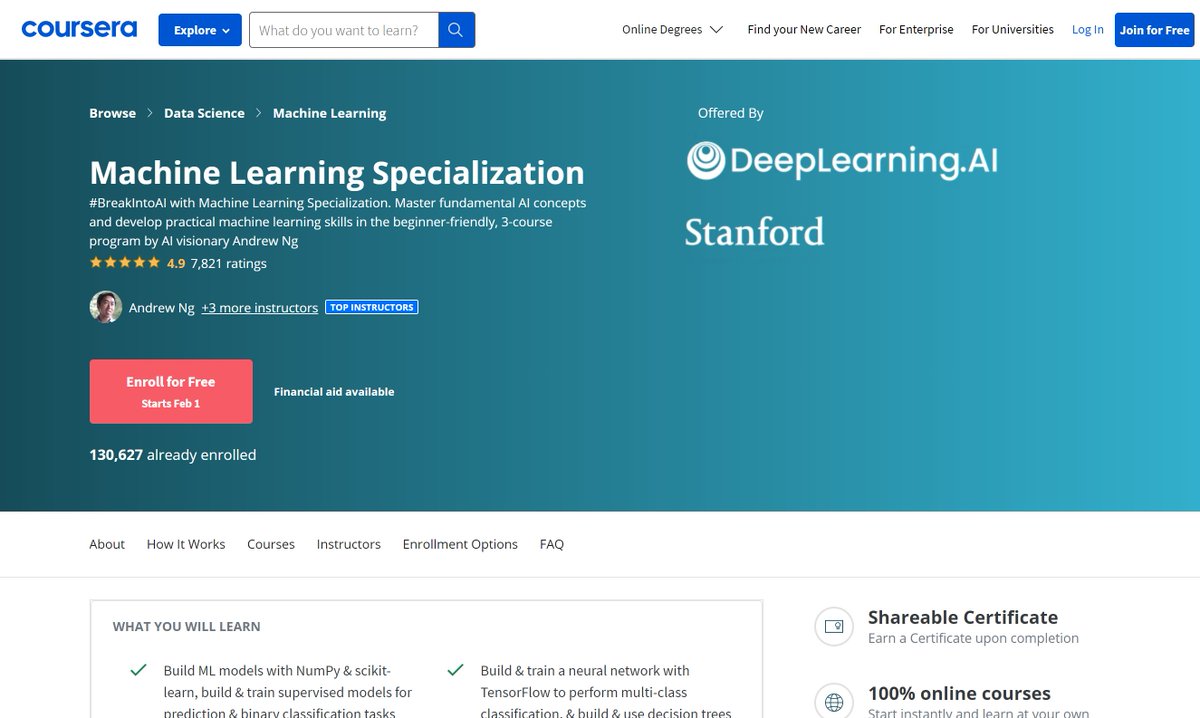Click the Stanford logo
Screen dimensions: 1200x718
click(755, 232)
